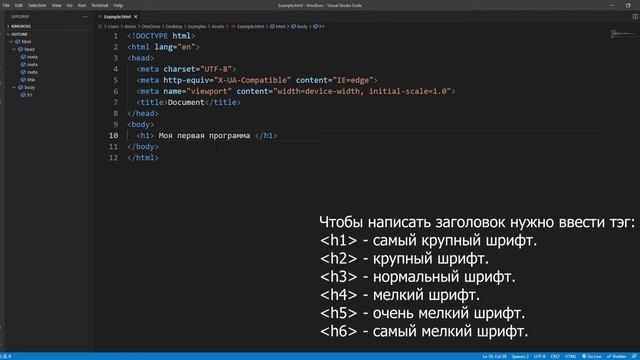Click the Prettier status item

point(616,356)
